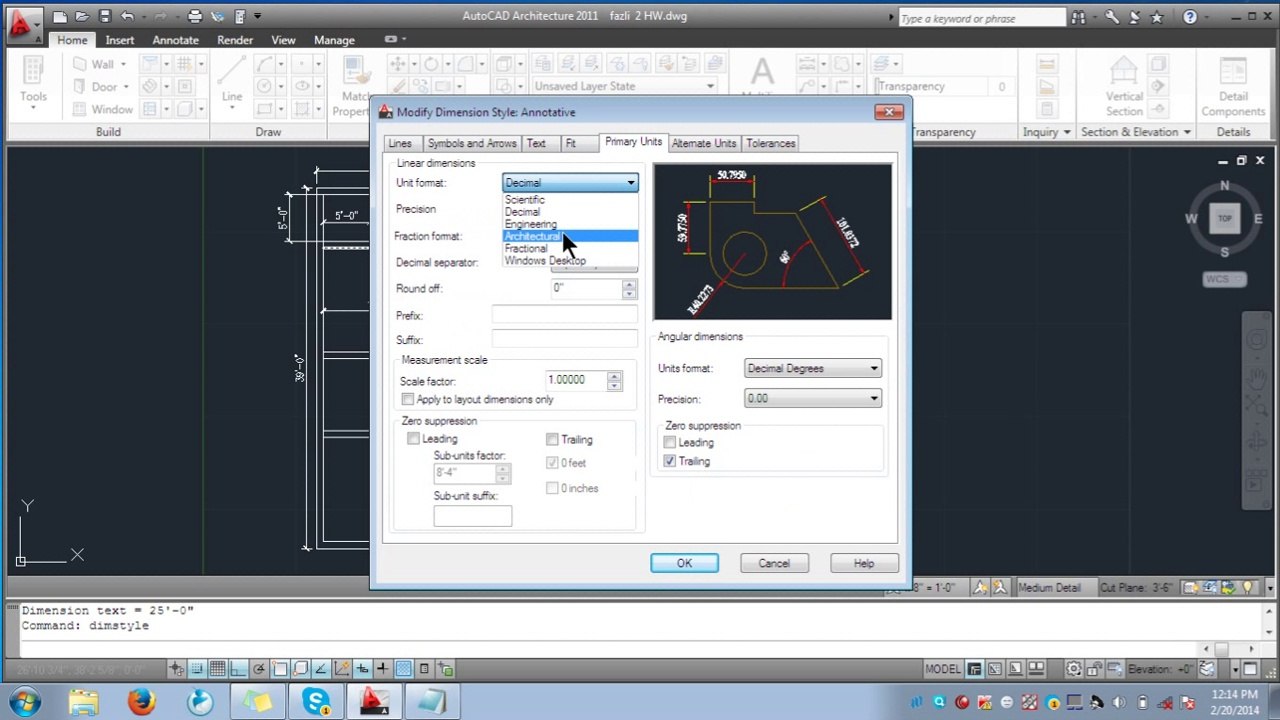Open the Annotate ribbon tab

(x=175, y=40)
